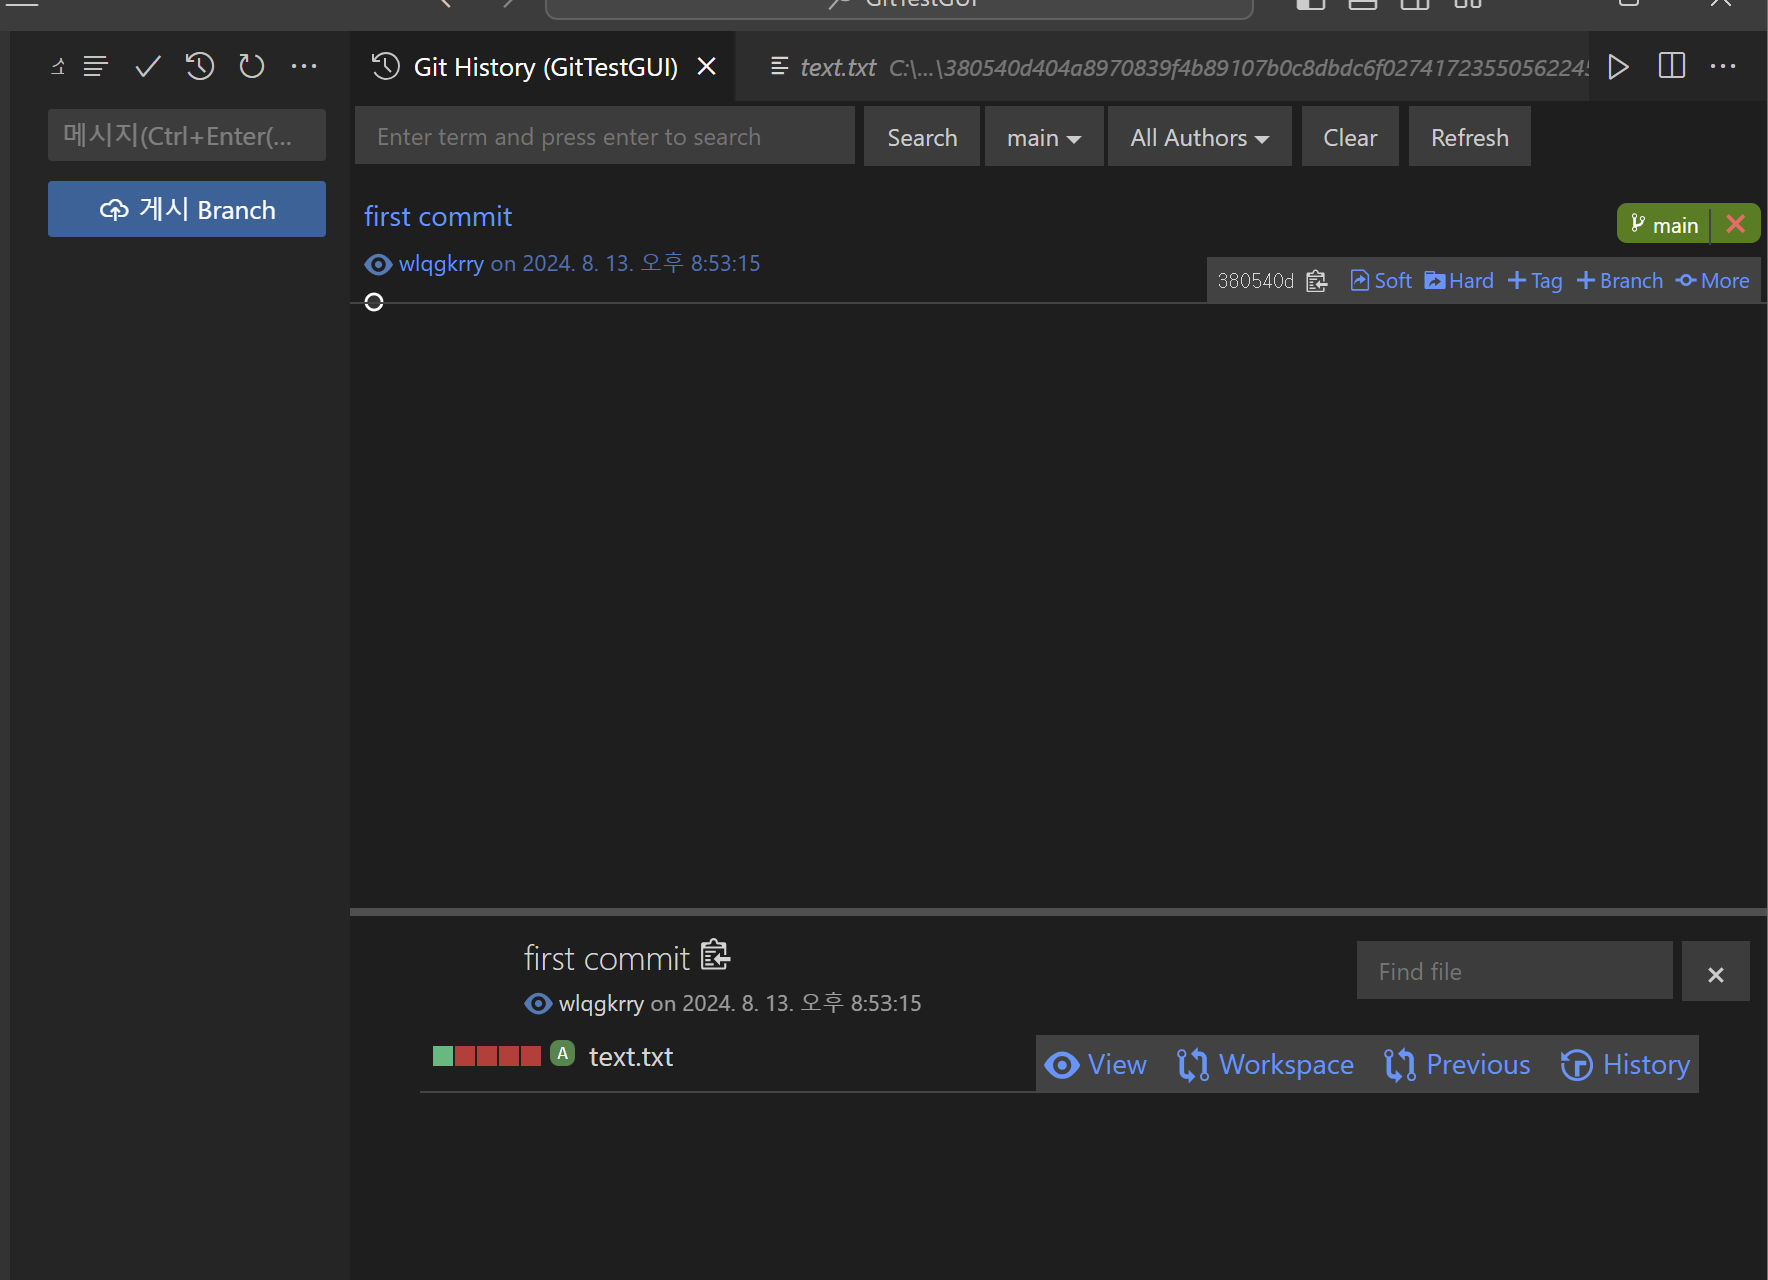
Task: Click the eye icon beside wlqgkrry in details panel
Action: pos(538,1004)
